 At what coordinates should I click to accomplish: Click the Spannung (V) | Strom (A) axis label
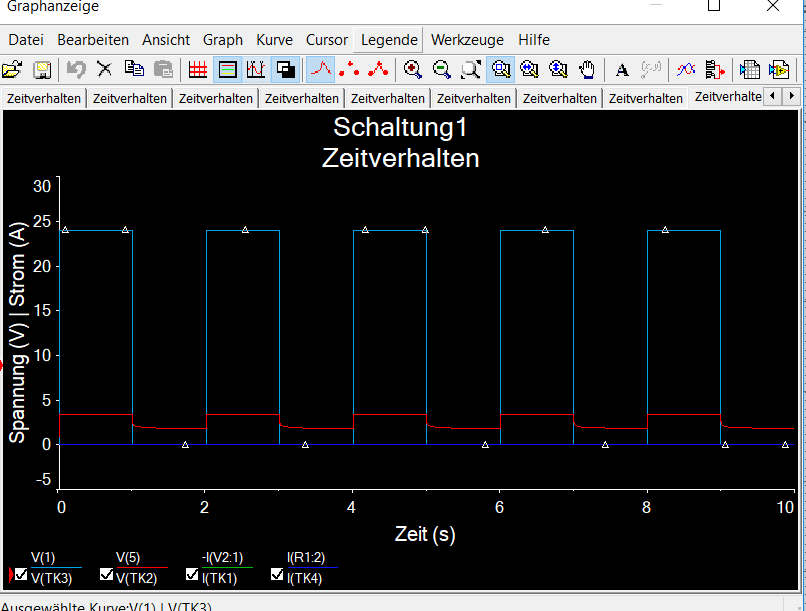17,332
